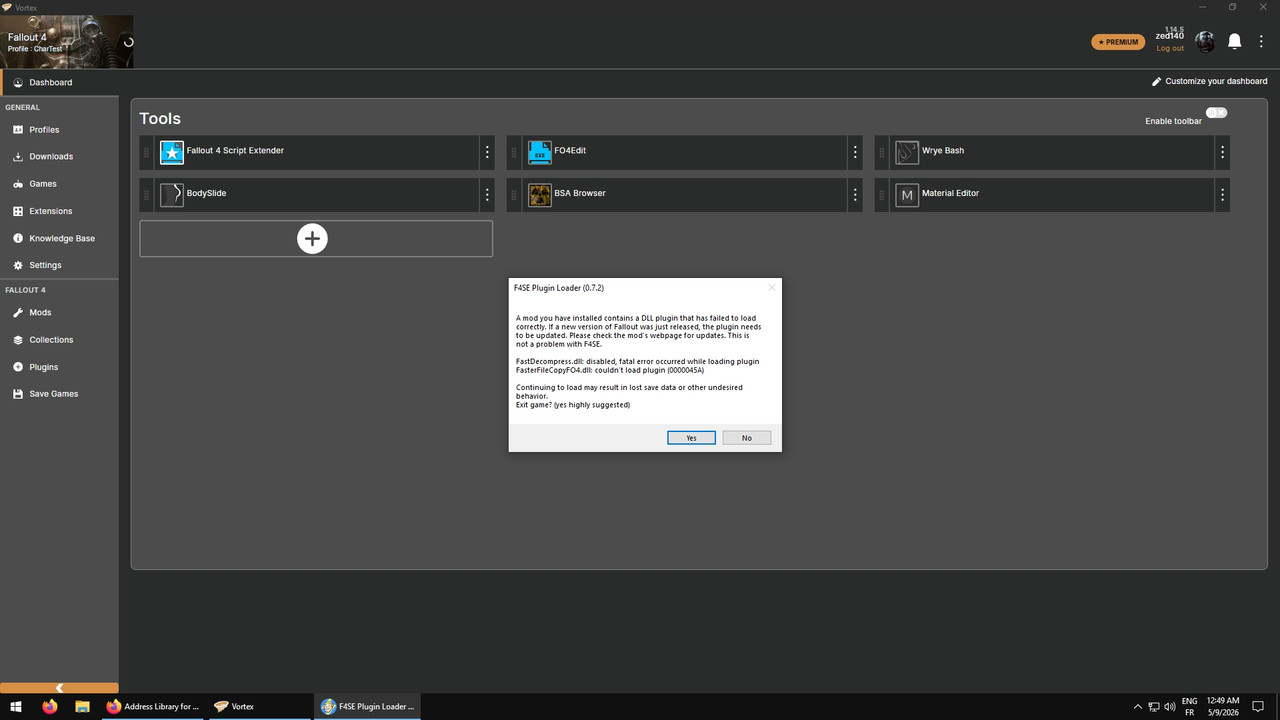Open the taskbar clock and date
The height and width of the screenshot is (720, 1280).
[x=1225, y=707]
